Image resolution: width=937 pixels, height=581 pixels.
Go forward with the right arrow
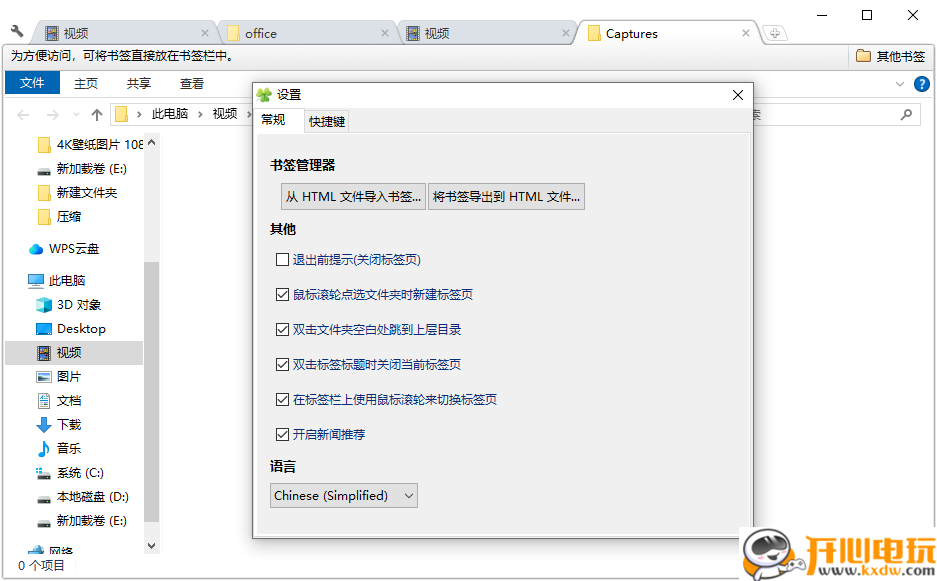click(53, 114)
